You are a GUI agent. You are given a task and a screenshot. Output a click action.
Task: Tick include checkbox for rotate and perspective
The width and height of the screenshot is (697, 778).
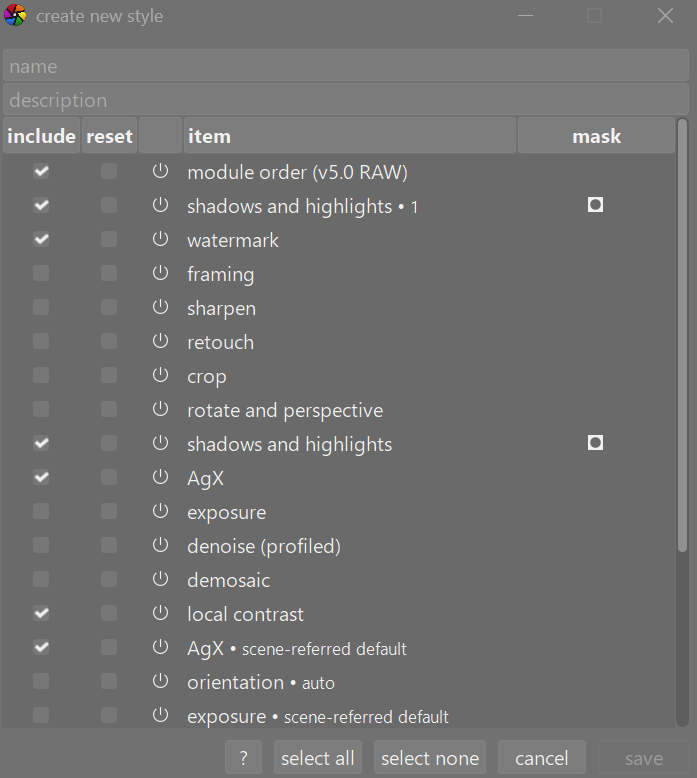pos(41,410)
